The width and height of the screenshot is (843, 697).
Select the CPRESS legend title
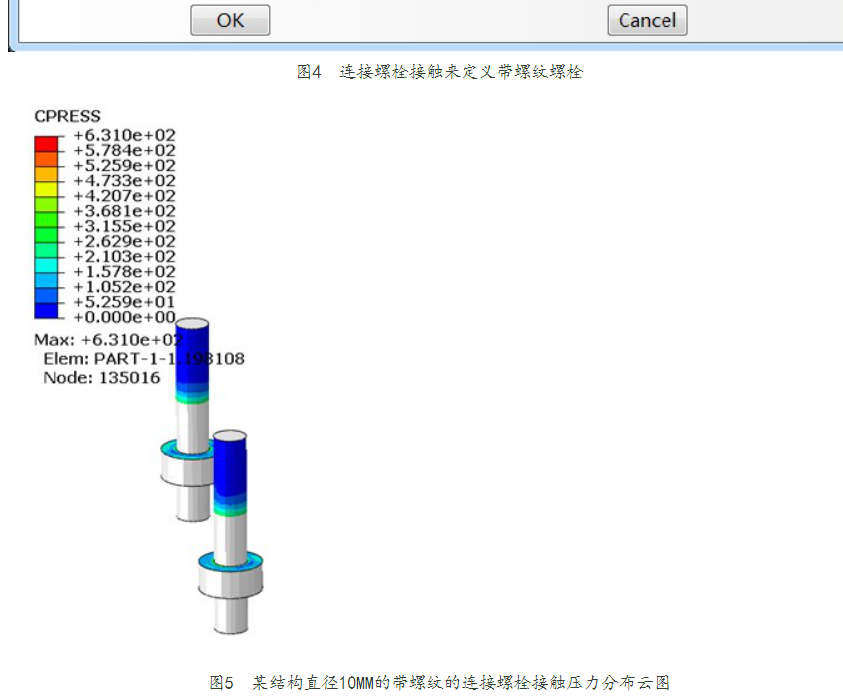pos(67,116)
